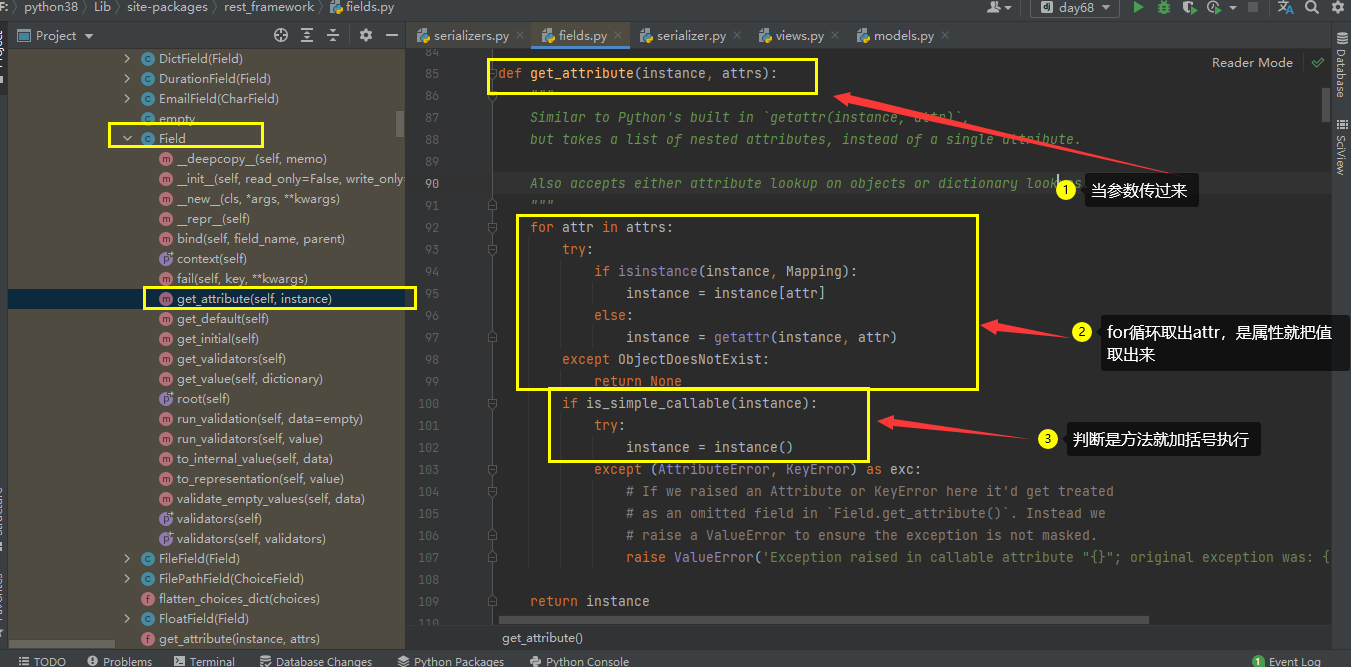The height and width of the screenshot is (667, 1351).
Task: Place cursor on 'return instance' line
Action: [x=589, y=601]
